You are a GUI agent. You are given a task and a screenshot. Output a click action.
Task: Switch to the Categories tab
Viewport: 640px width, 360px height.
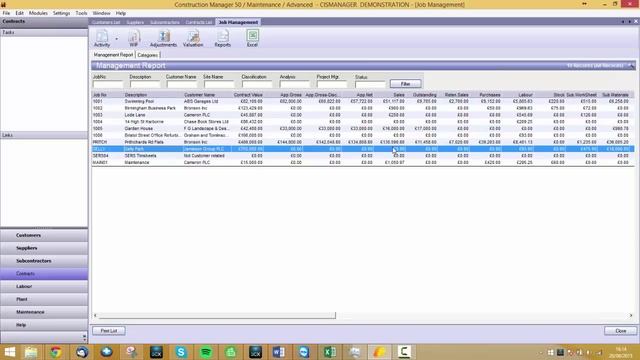click(x=147, y=55)
